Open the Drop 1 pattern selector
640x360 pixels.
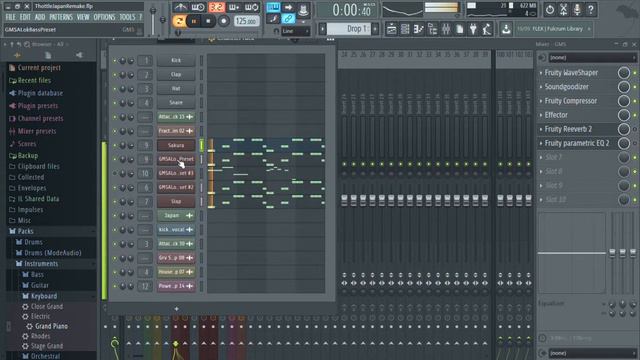coord(349,29)
